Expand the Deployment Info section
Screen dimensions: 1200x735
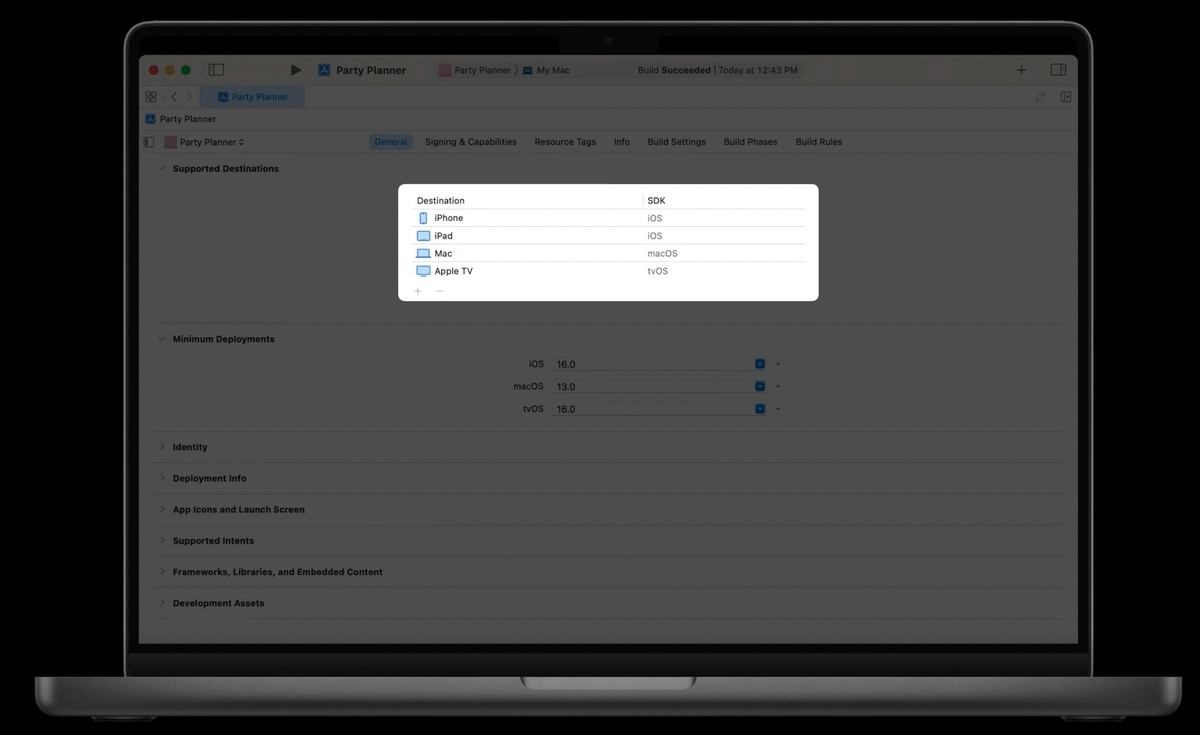click(x=162, y=478)
